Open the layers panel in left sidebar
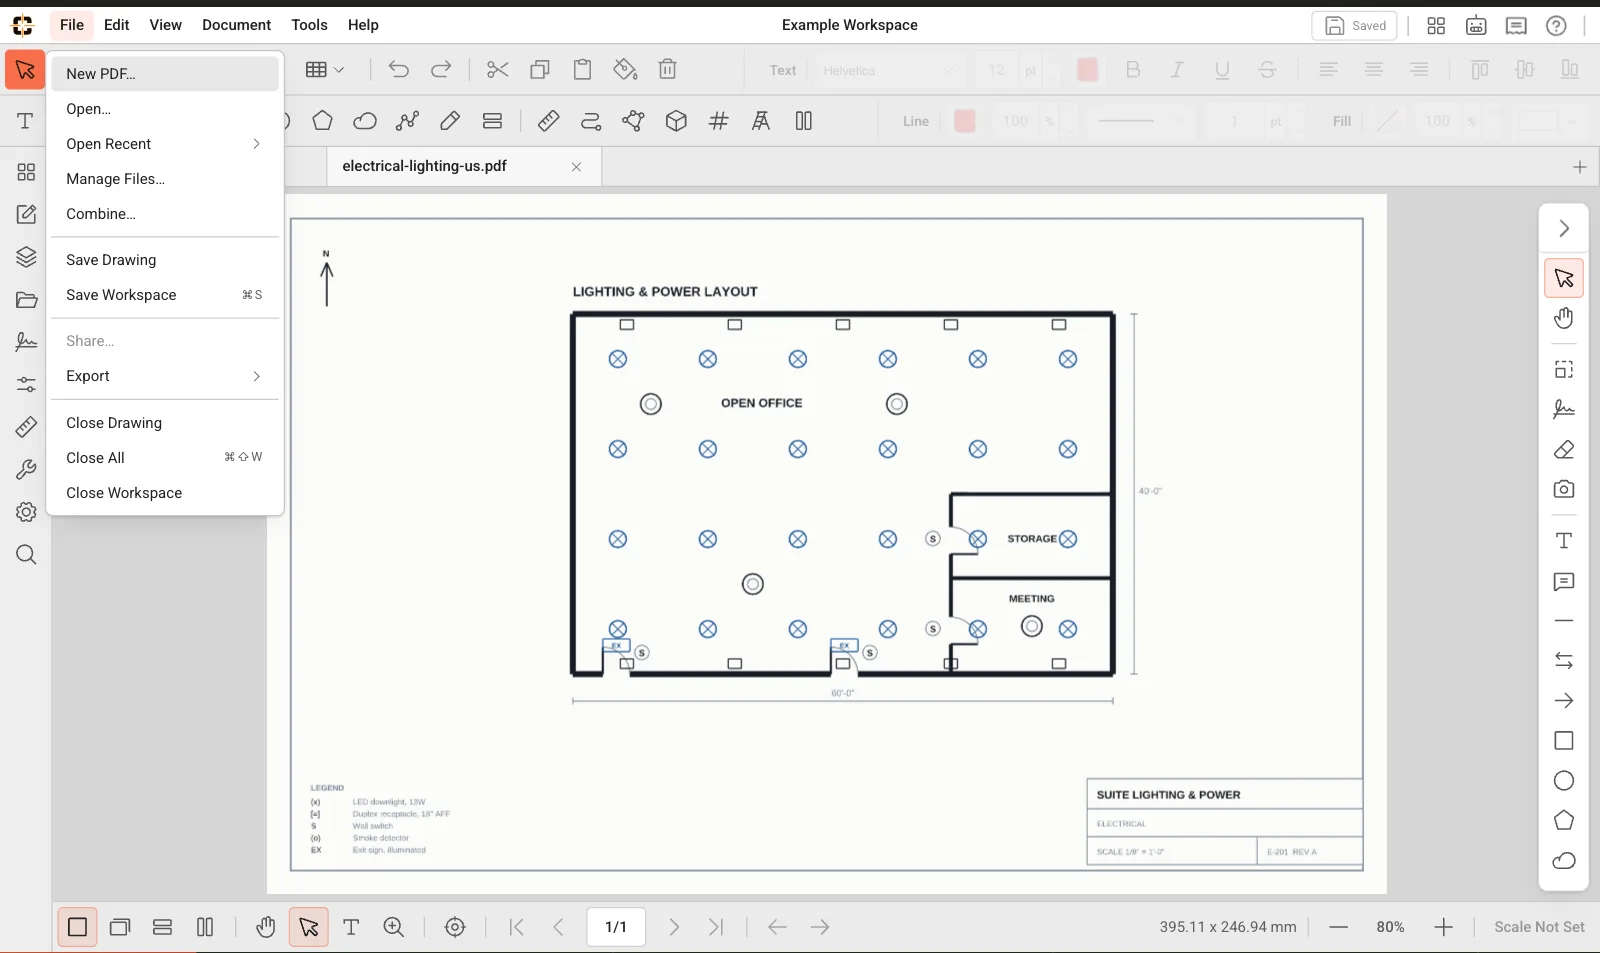Viewport: 1600px width, 953px height. [x=26, y=257]
